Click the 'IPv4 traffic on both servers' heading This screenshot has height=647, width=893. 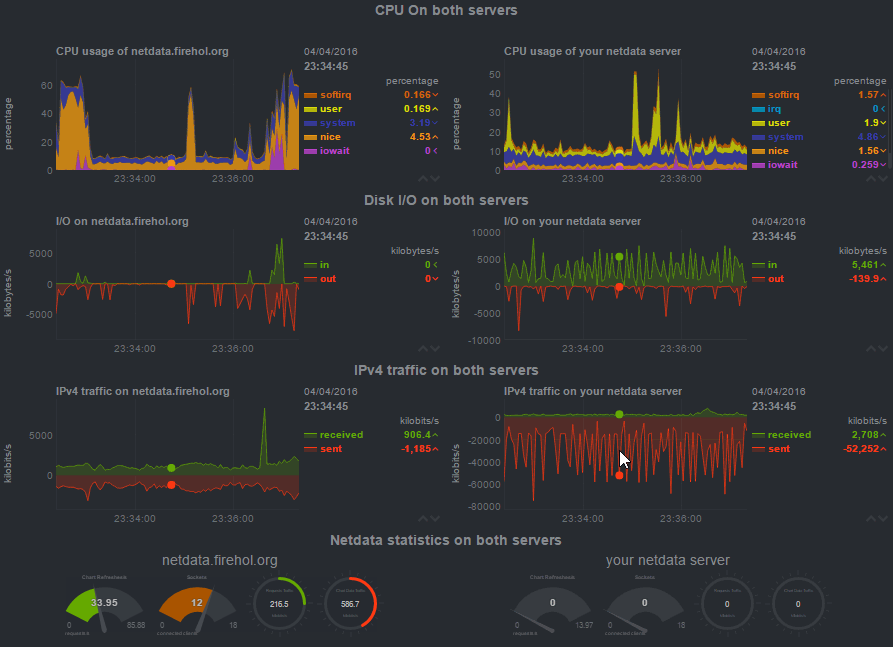tap(446, 370)
